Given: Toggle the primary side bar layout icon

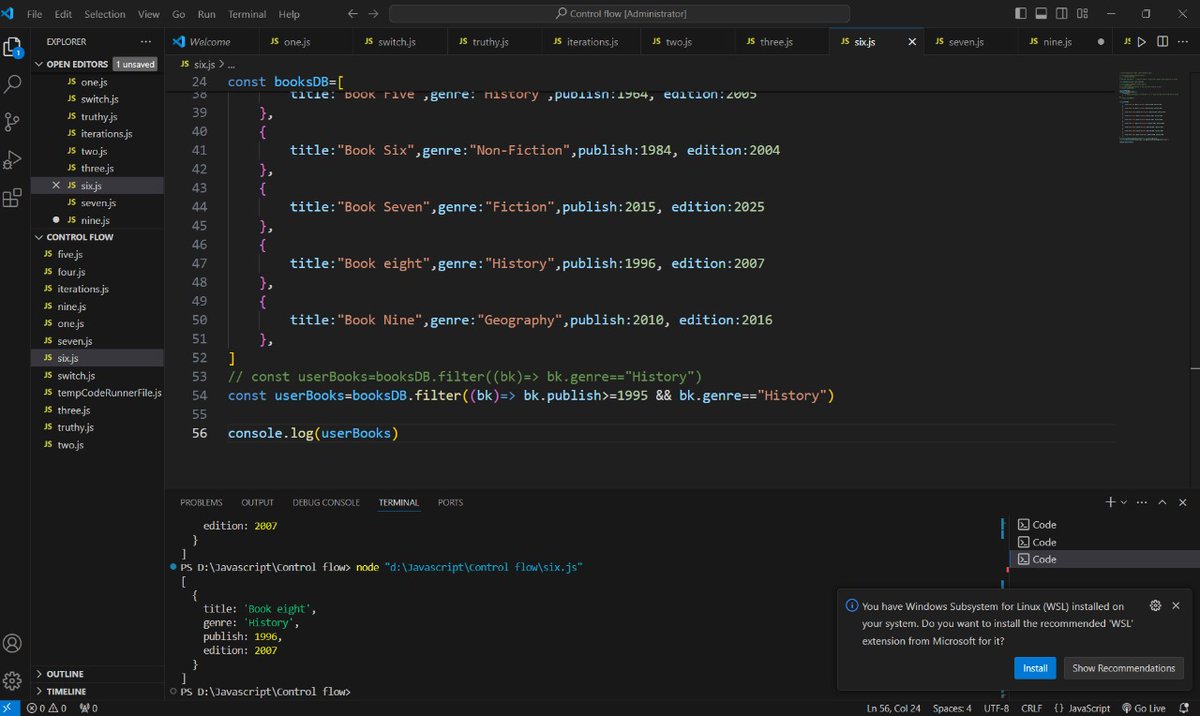Looking at the screenshot, I should (x=1020, y=14).
